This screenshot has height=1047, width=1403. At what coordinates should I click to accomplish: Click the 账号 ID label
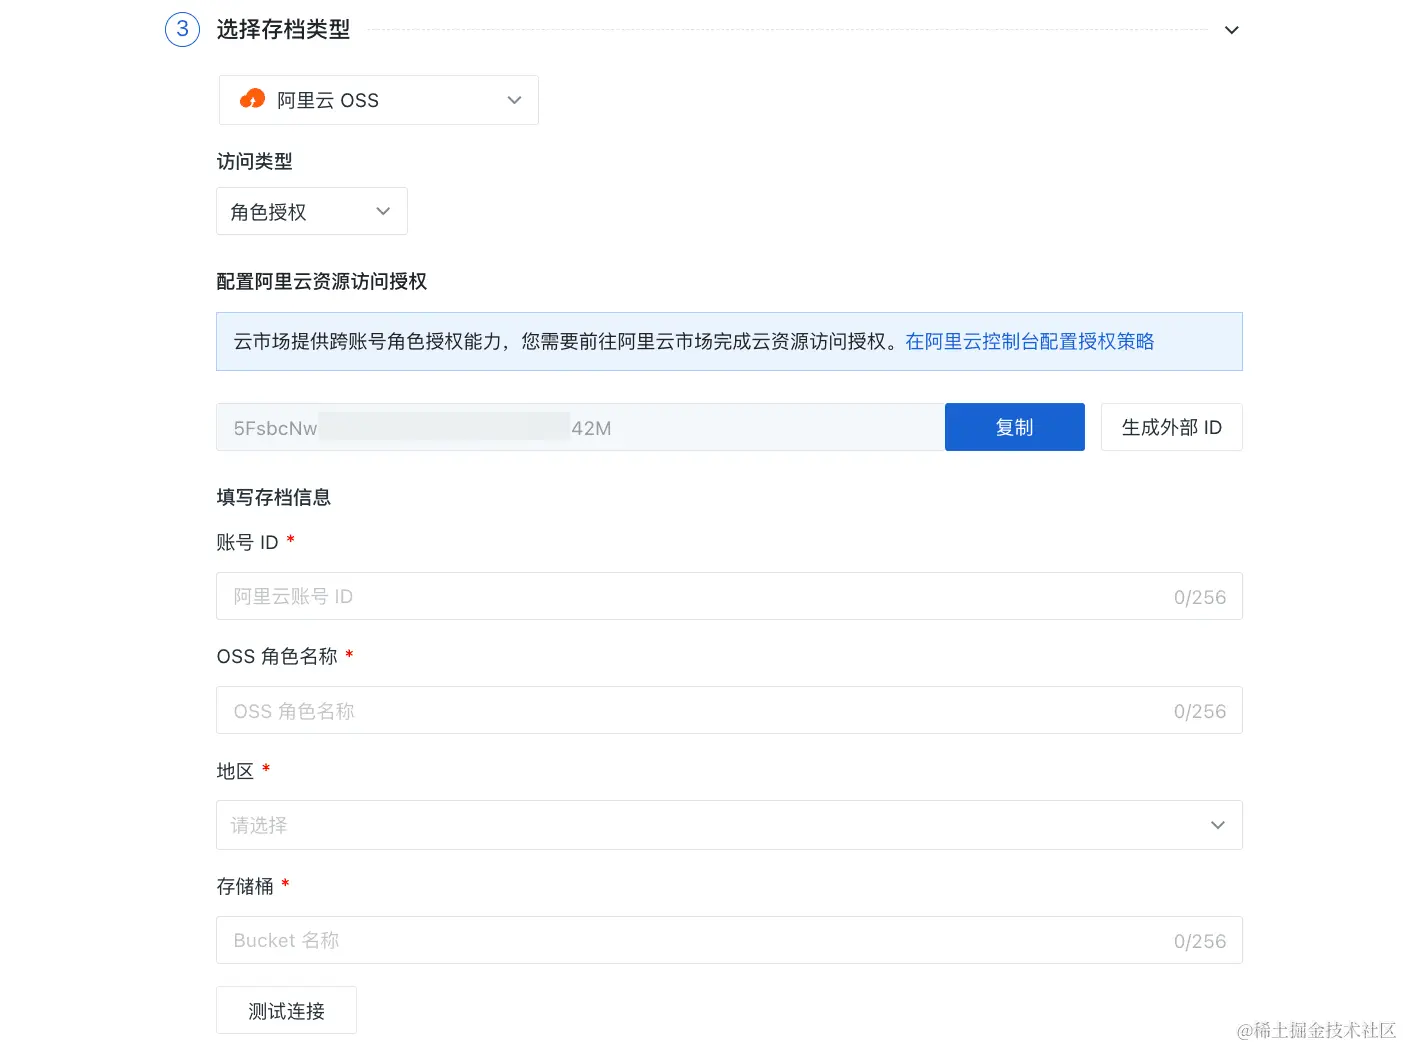[x=247, y=542]
